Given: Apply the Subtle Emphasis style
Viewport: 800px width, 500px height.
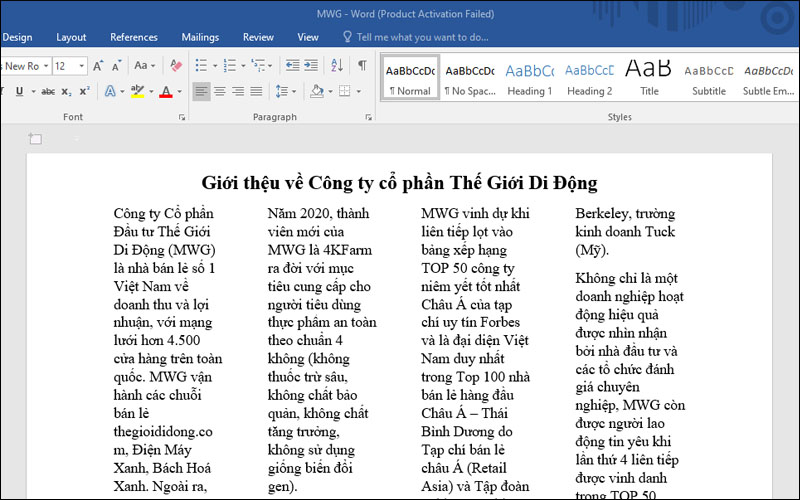Looking at the screenshot, I should pos(768,78).
